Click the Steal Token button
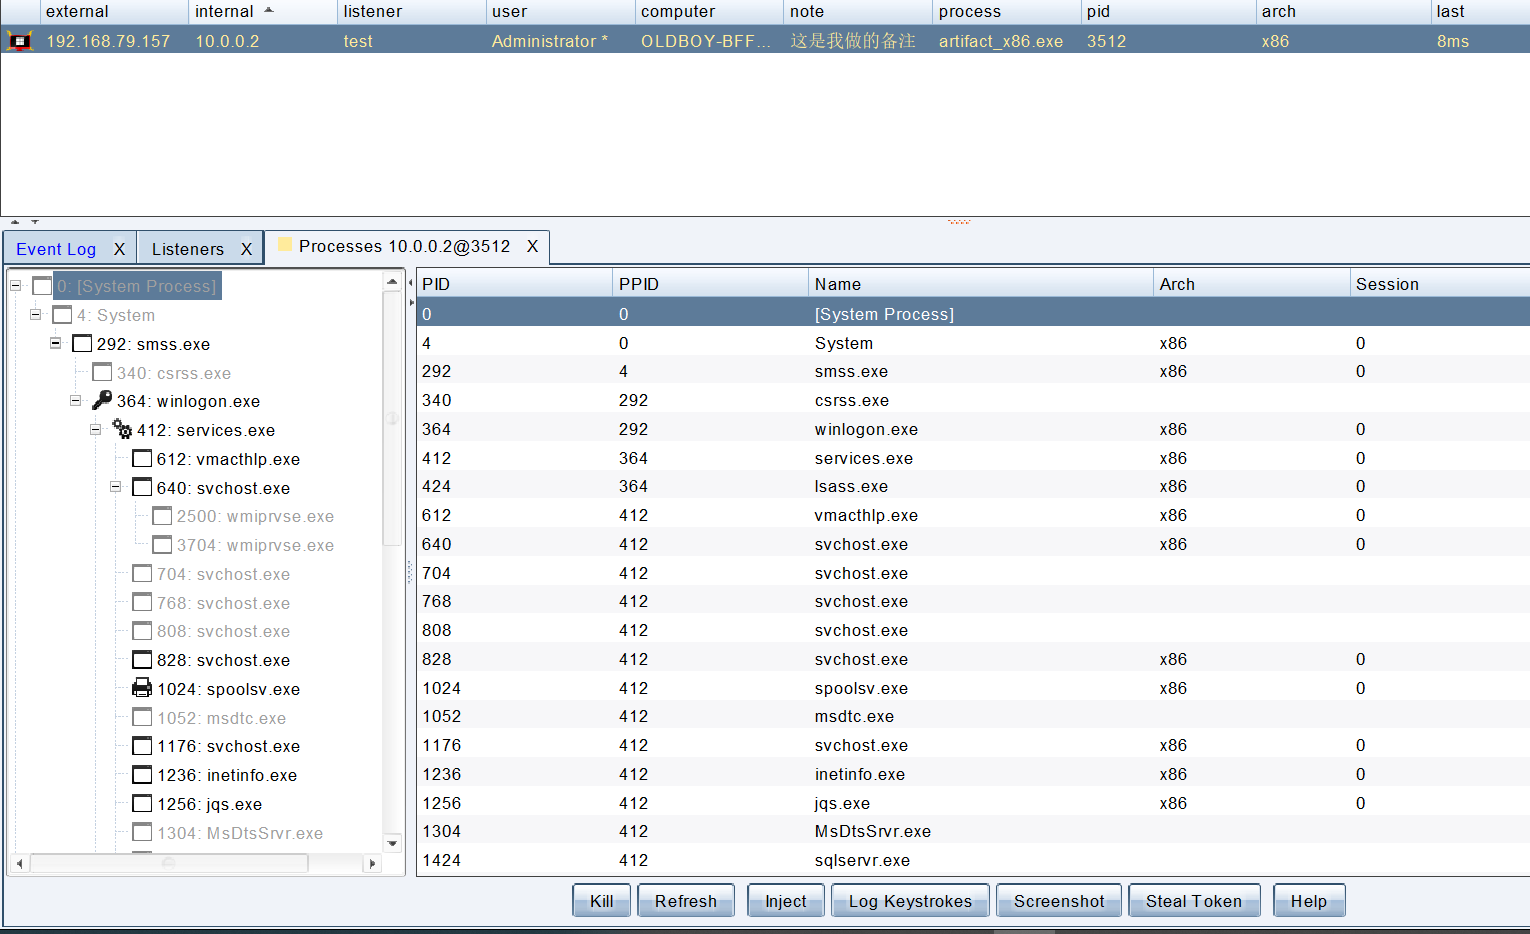This screenshot has height=934, width=1530. [1194, 900]
